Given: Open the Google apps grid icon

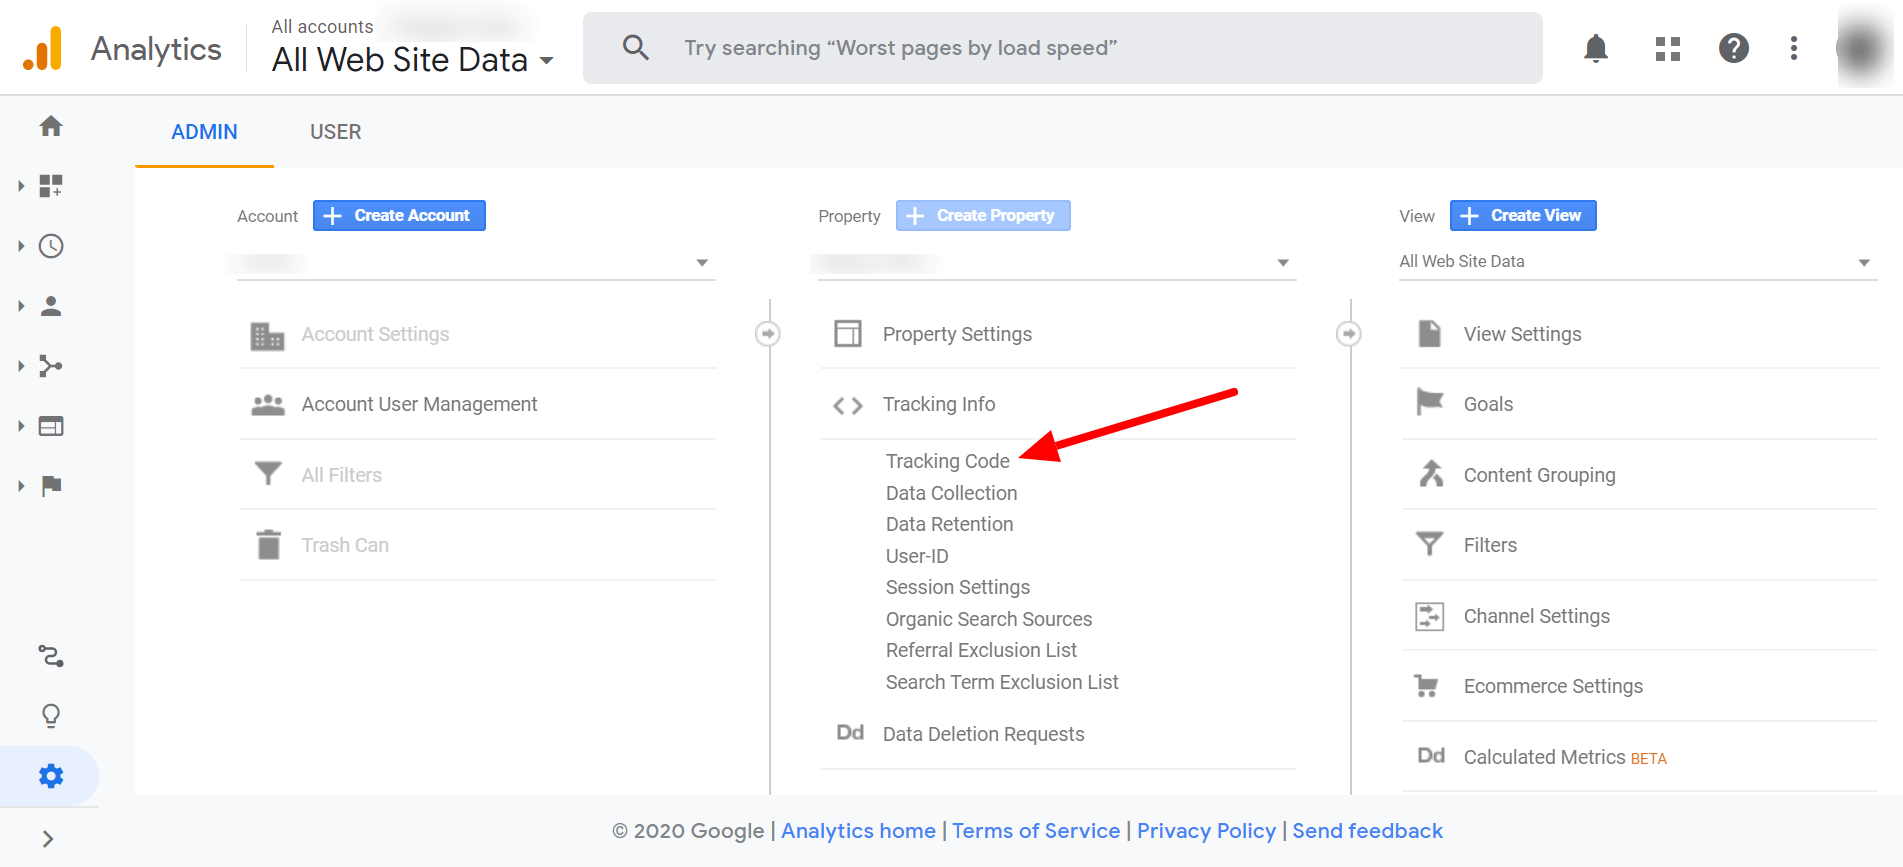Looking at the screenshot, I should pos(1668,48).
